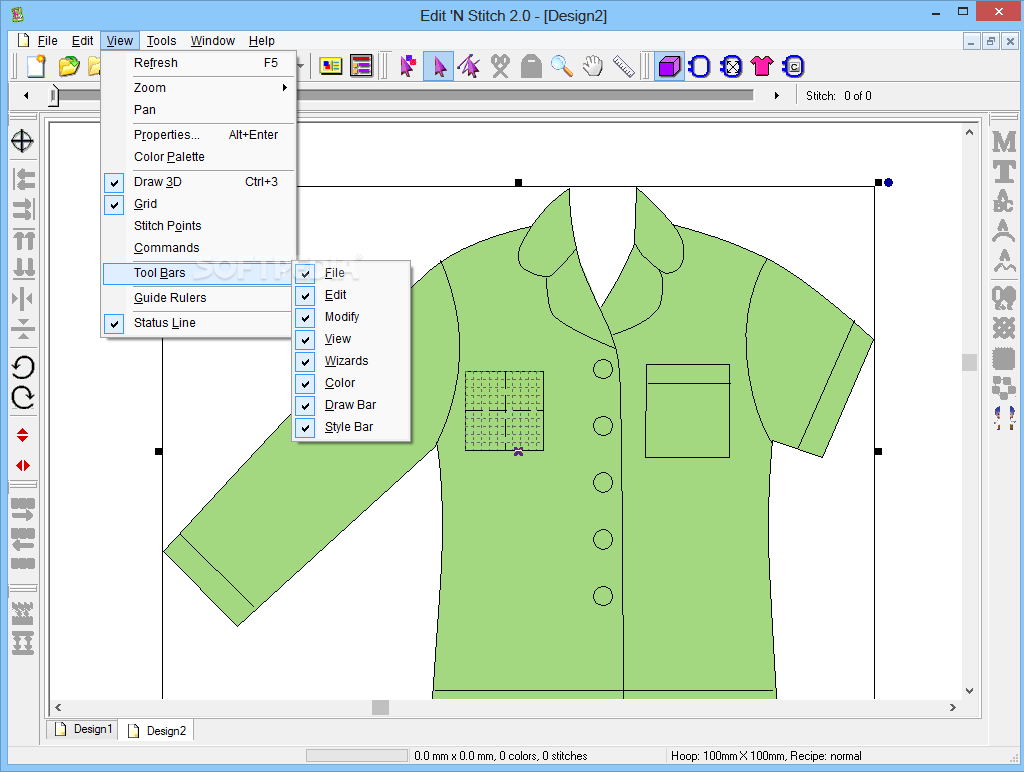Image resolution: width=1024 pixels, height=772 pixels.
Task: Toggle the purple cube 3D view icon
Action: (669, 66)
